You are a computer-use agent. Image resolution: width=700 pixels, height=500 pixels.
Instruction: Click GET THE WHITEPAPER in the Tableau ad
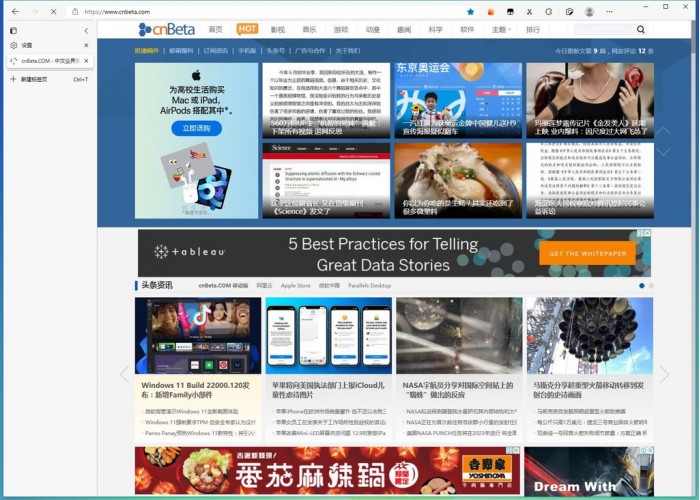click(588, 253)
